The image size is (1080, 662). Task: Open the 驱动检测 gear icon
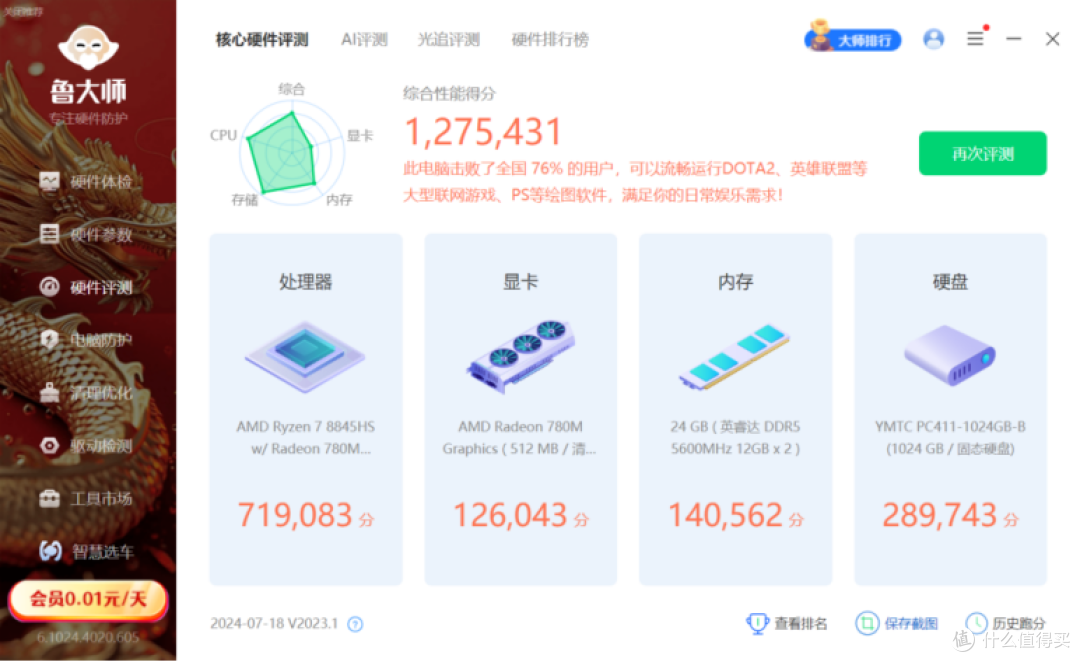[x=50, y=446]
